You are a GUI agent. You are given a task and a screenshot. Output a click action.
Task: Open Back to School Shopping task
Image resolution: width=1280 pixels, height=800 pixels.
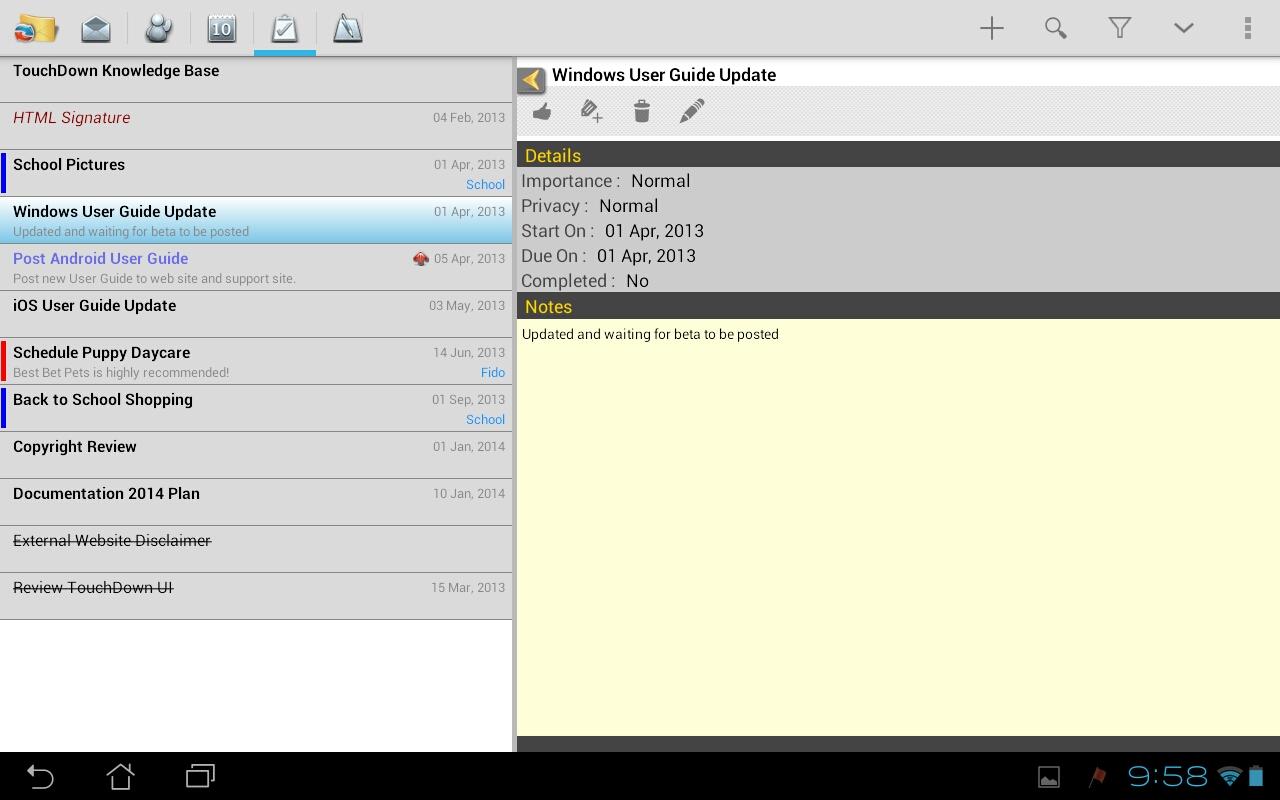click(256, 408)
